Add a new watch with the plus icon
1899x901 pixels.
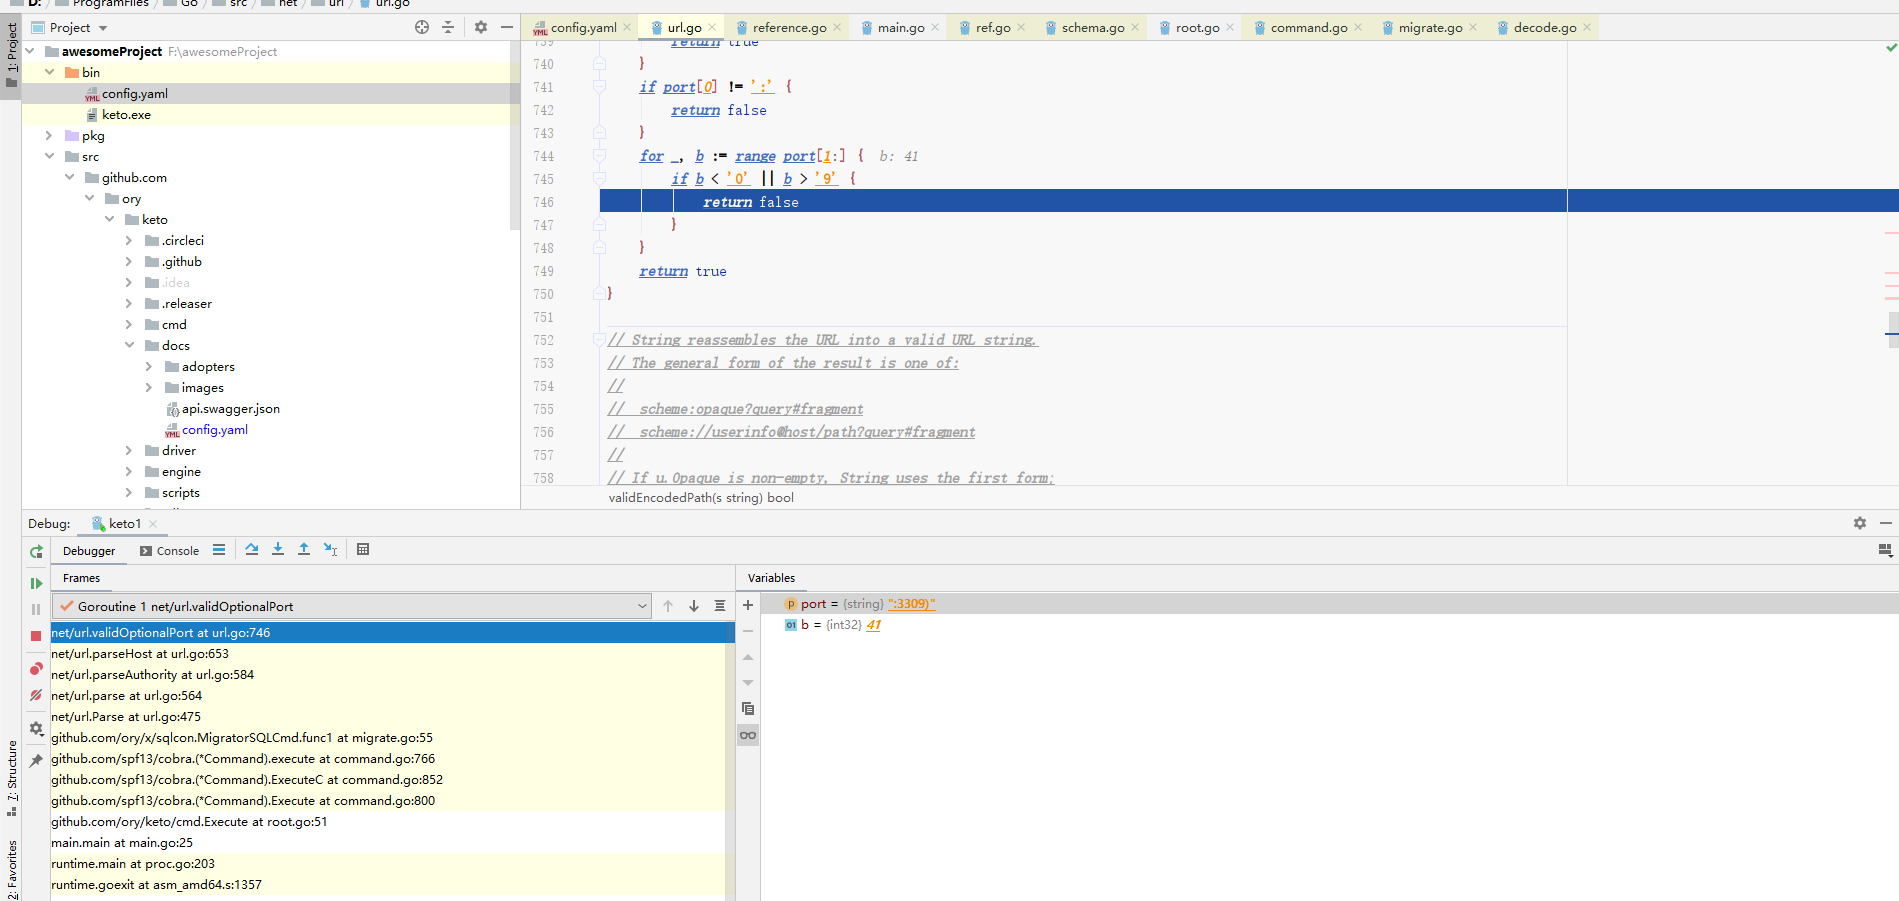748,605
